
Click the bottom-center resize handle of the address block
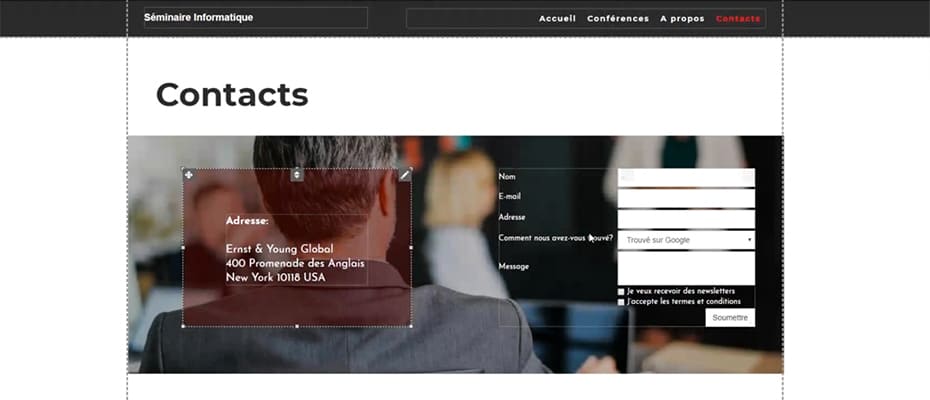297,326
